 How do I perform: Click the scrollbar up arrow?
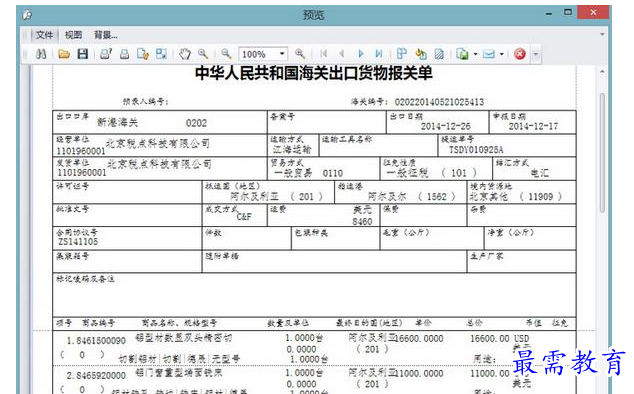602,72
